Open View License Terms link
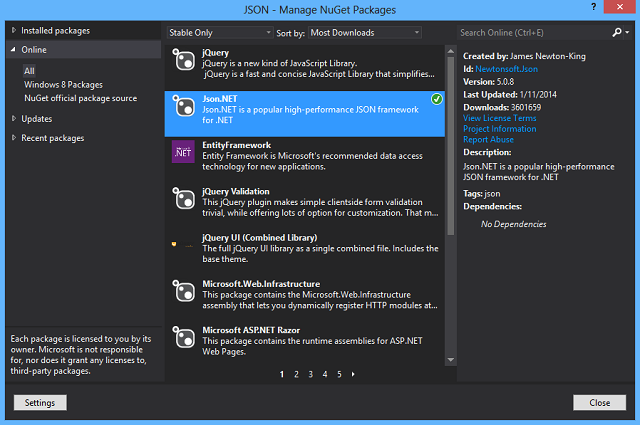 click(x=500, y=118)
